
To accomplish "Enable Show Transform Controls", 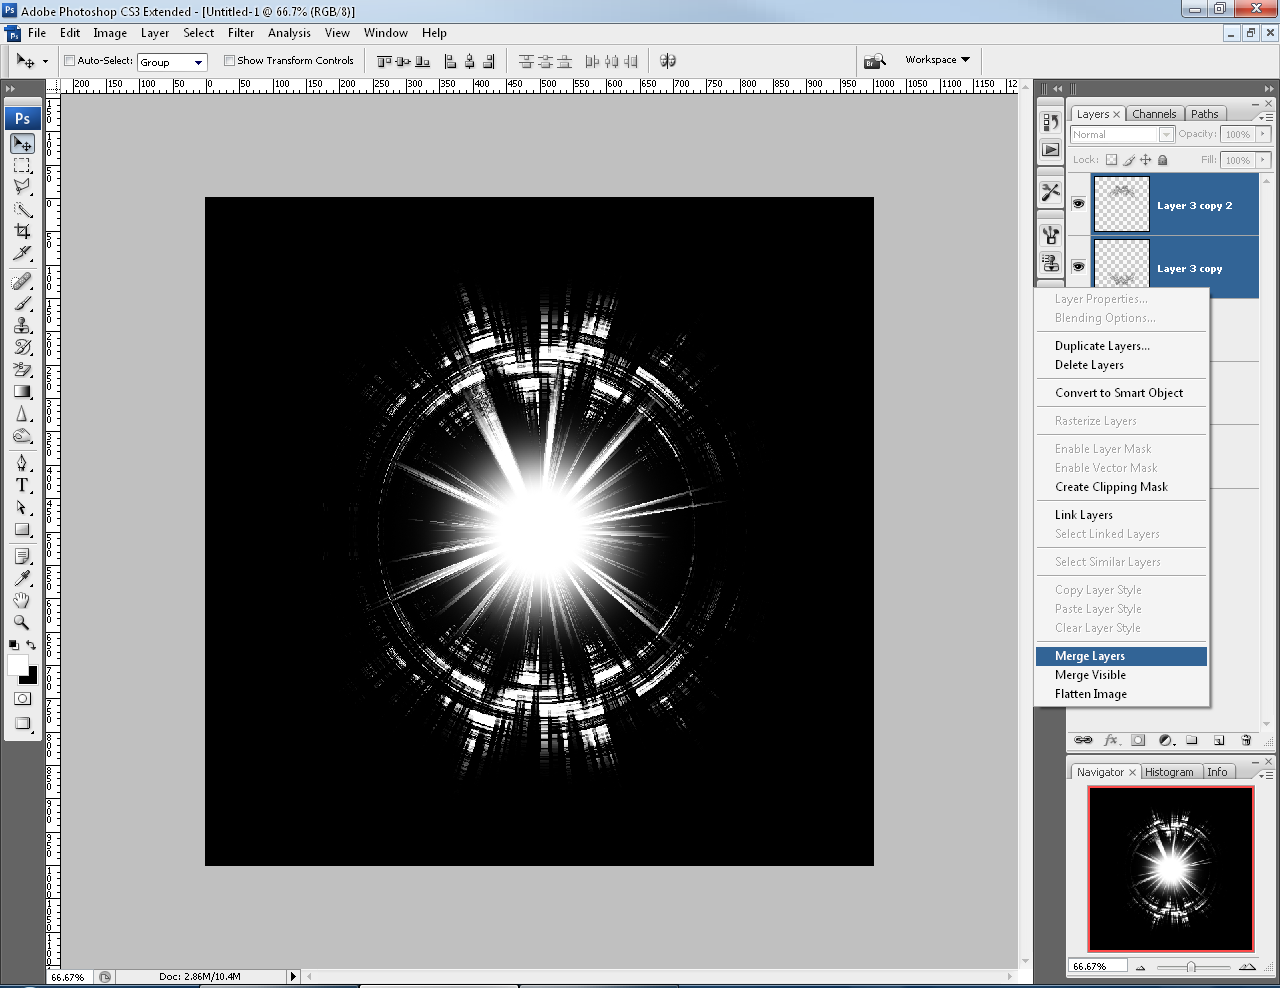I will (x=230, y=60).
